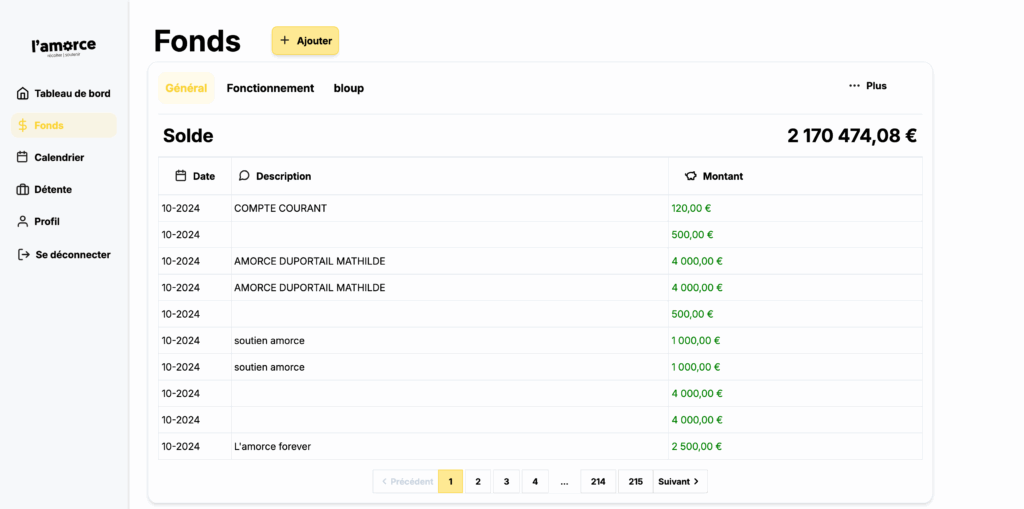Click Se déconnecter to log out

coord(64,254)
